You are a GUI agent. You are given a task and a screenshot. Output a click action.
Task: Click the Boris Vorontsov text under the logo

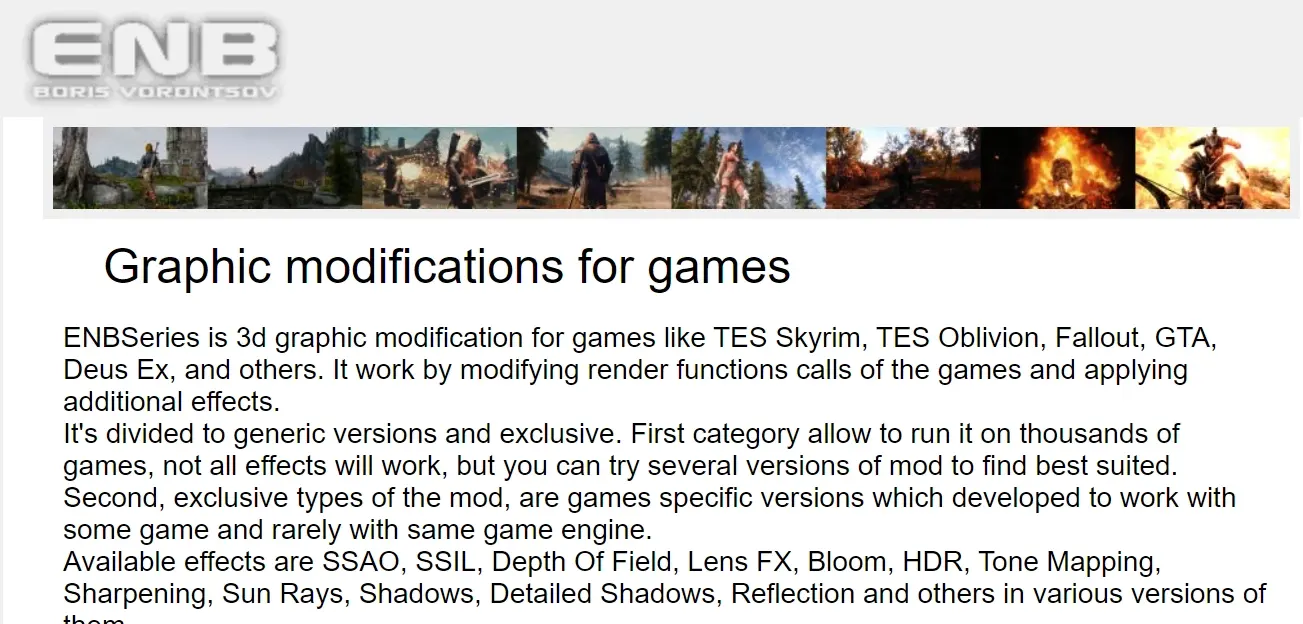[153, 93]
